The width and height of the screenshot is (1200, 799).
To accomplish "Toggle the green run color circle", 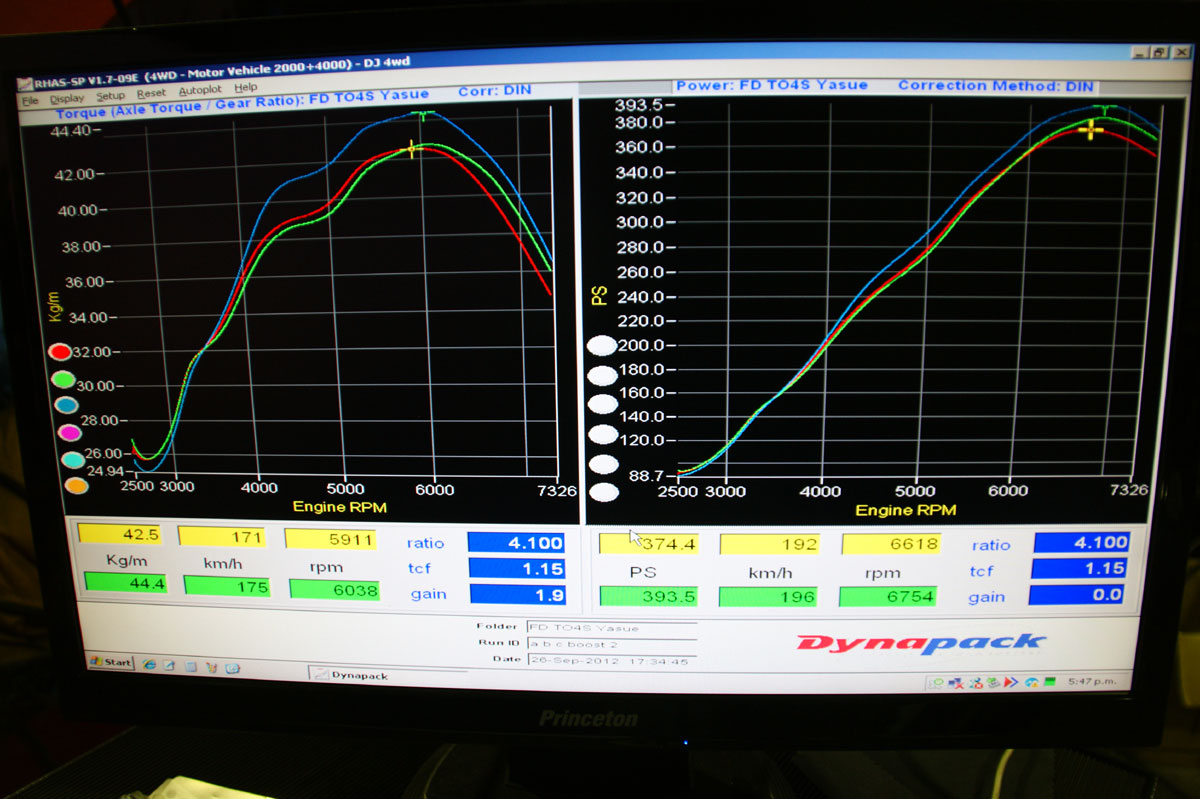I will (63, 379).
